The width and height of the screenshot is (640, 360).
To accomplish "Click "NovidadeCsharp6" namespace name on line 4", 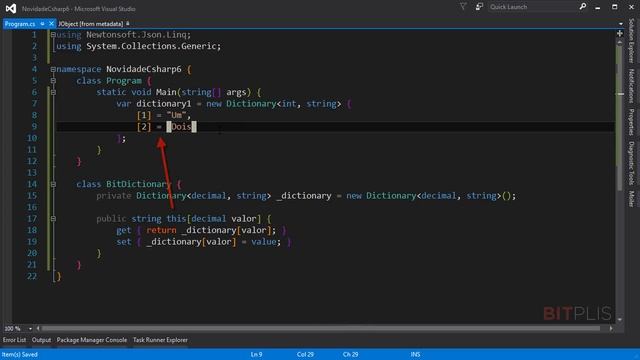I will (x=144, y=69).
